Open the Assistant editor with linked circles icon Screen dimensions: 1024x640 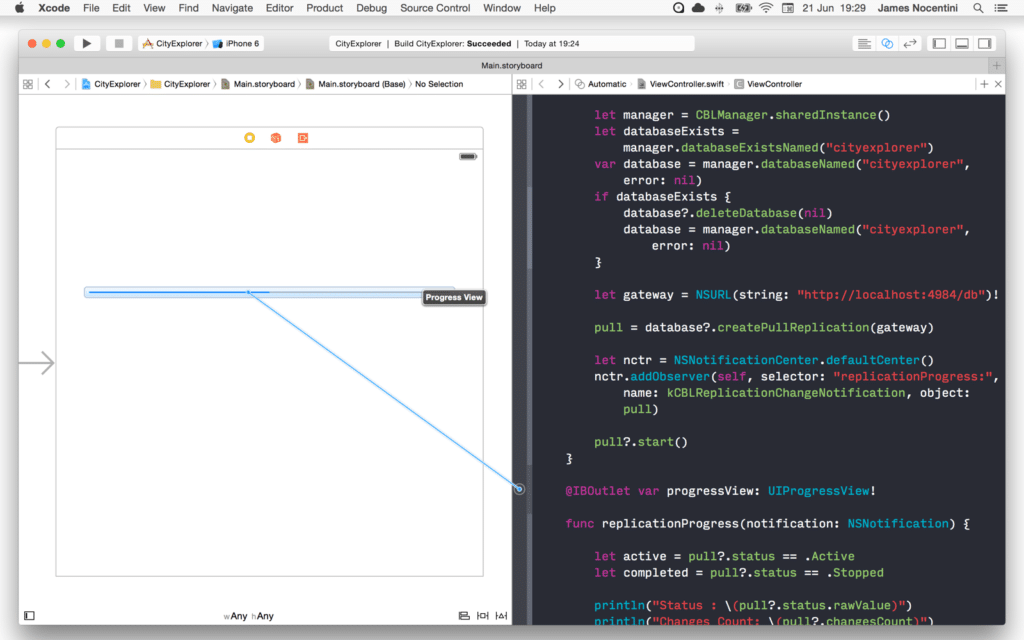point(888,43)
